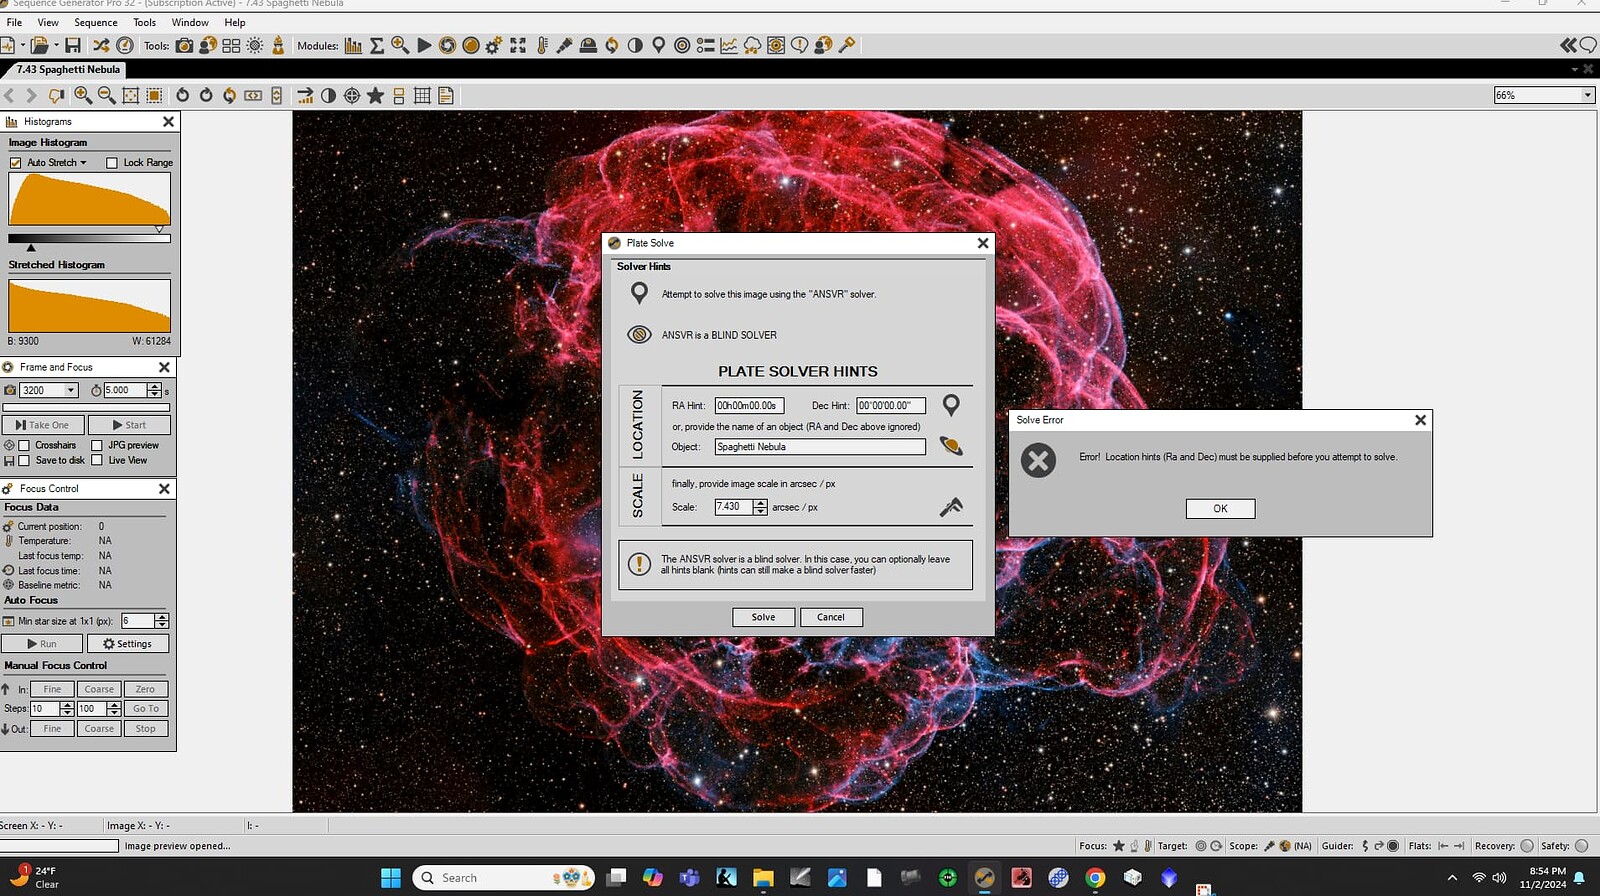The image size is (1600, 896).
Task: Click the histogram black point slider marker
Action: (x=31, y=248)
